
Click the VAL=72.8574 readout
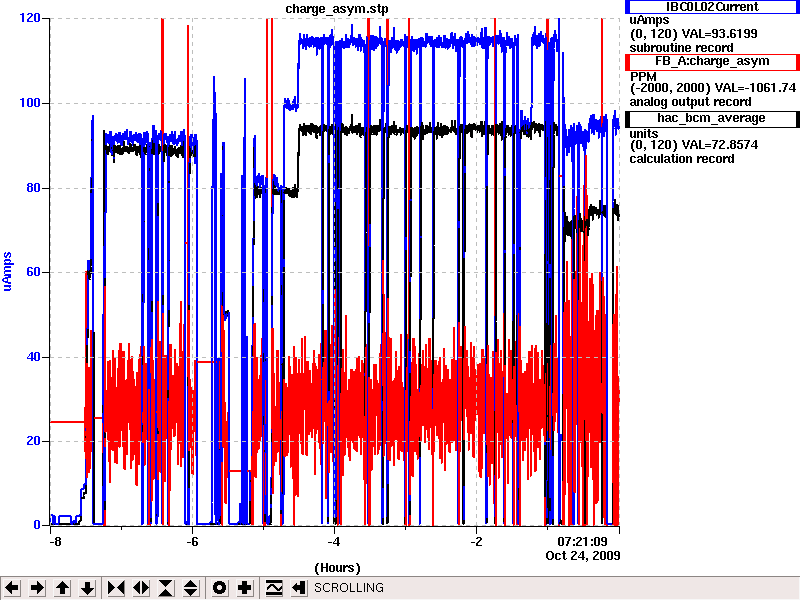720,145
